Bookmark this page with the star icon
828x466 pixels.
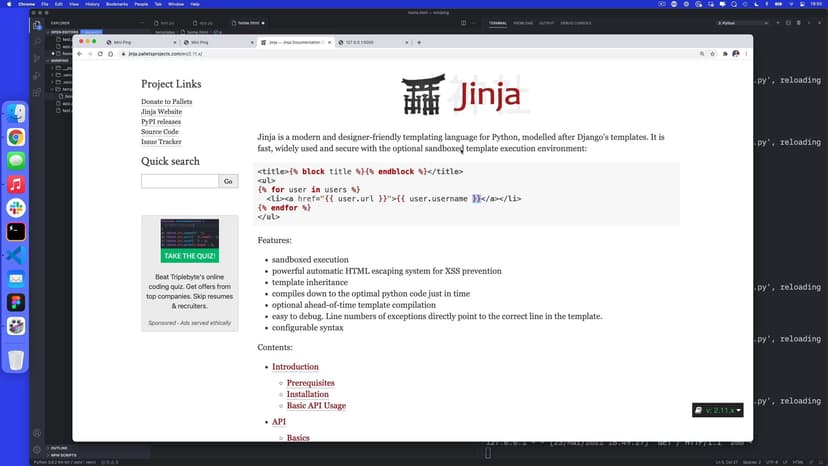coord(713,54)
